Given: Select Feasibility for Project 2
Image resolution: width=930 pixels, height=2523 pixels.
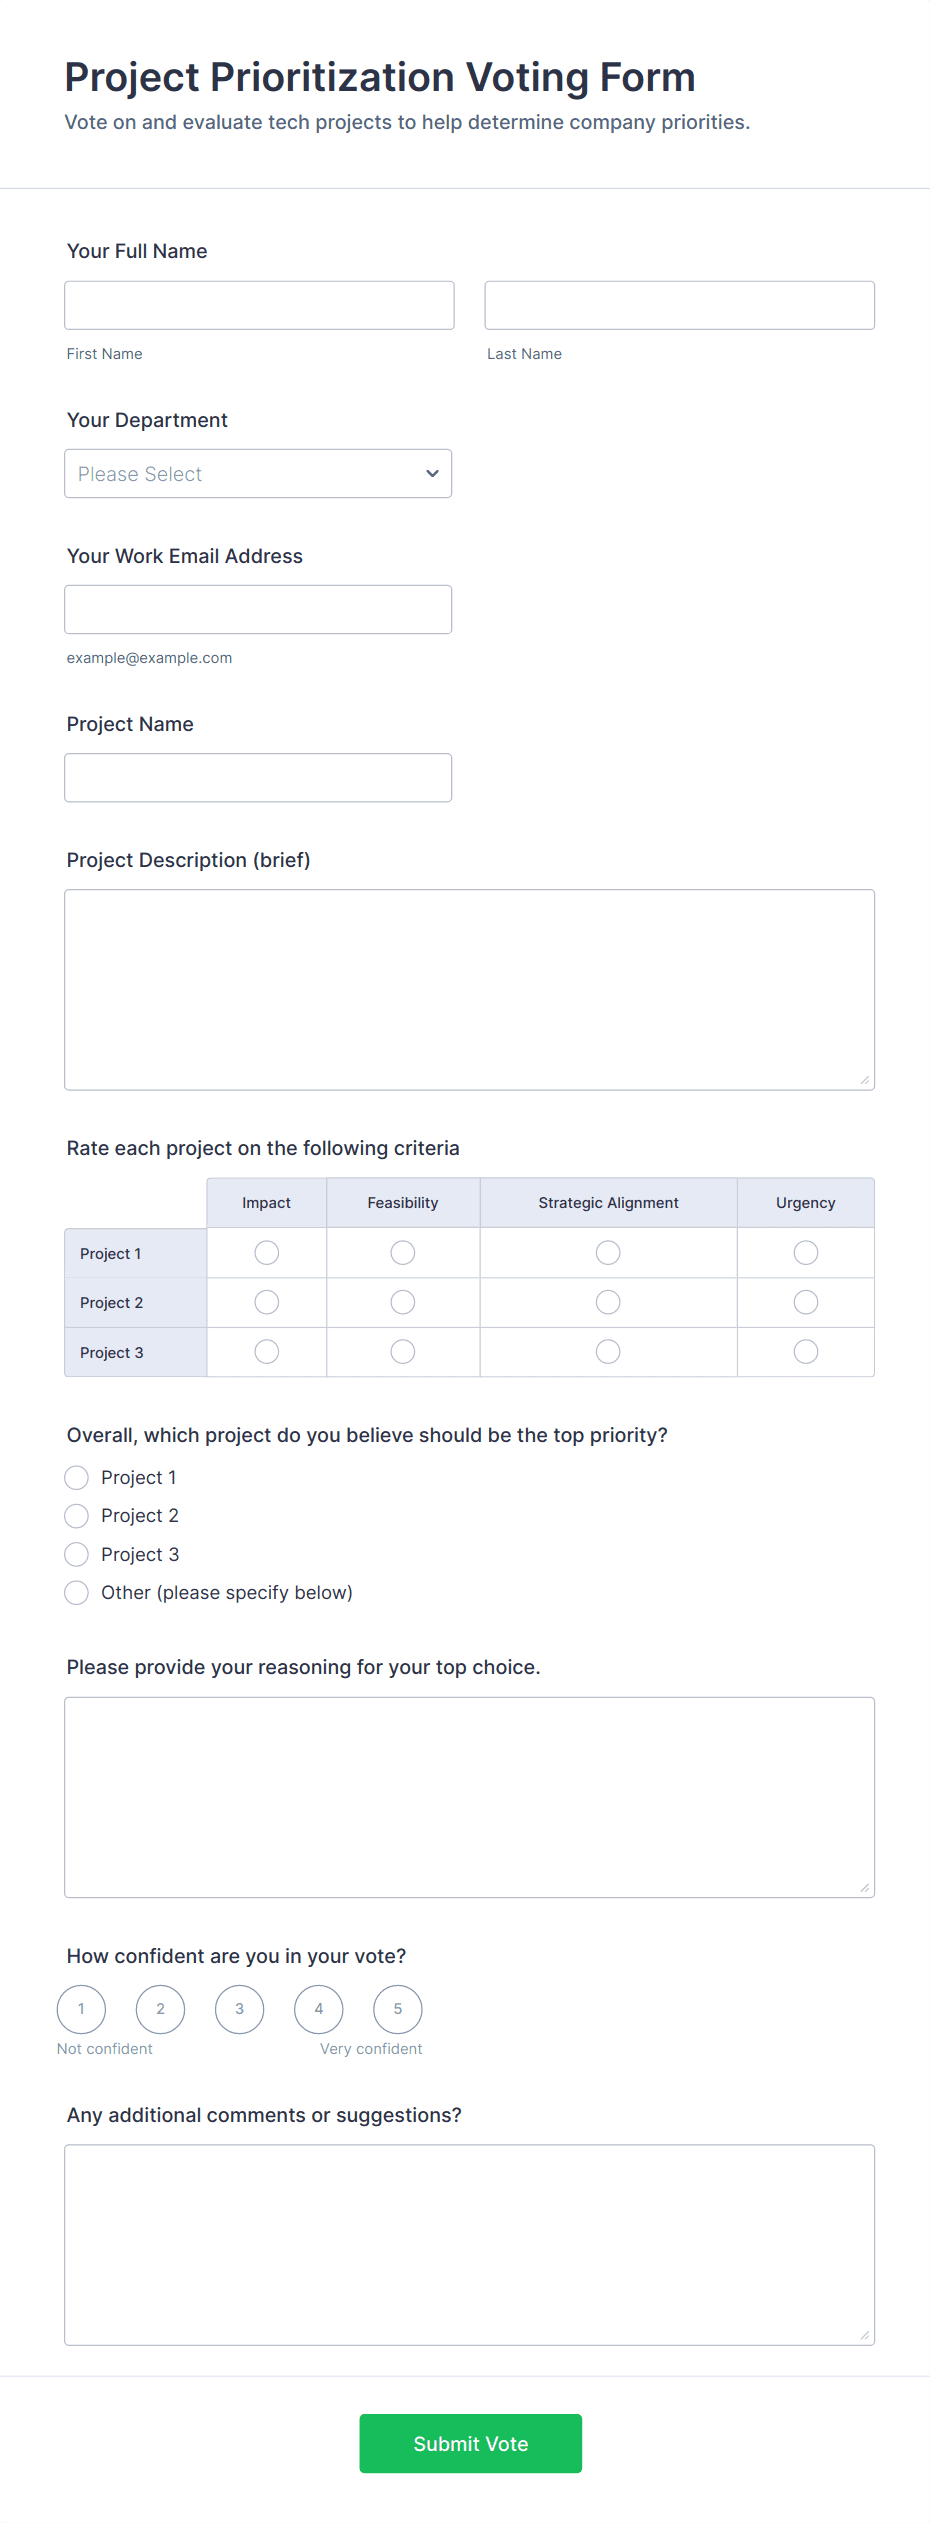Looking at the screenshot, I should [403, 1302].
